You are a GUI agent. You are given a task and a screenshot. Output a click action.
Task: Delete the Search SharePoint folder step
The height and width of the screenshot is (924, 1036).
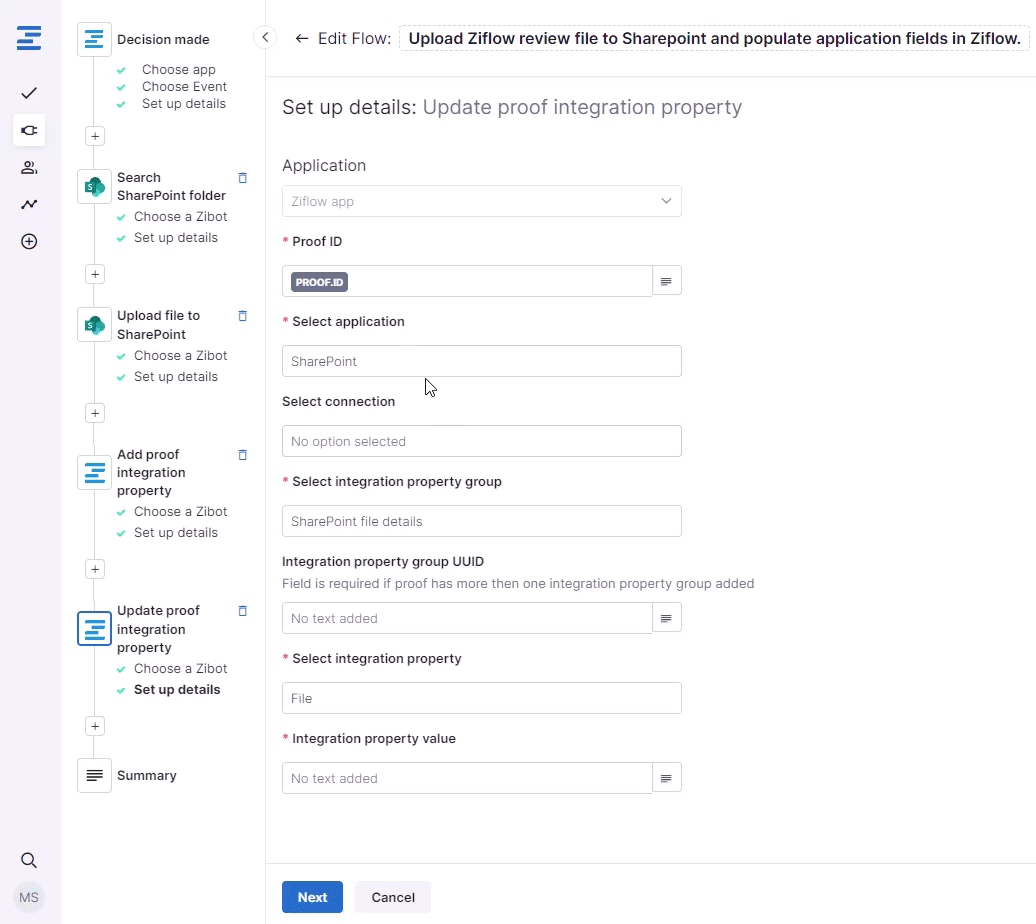click(242, 178)
